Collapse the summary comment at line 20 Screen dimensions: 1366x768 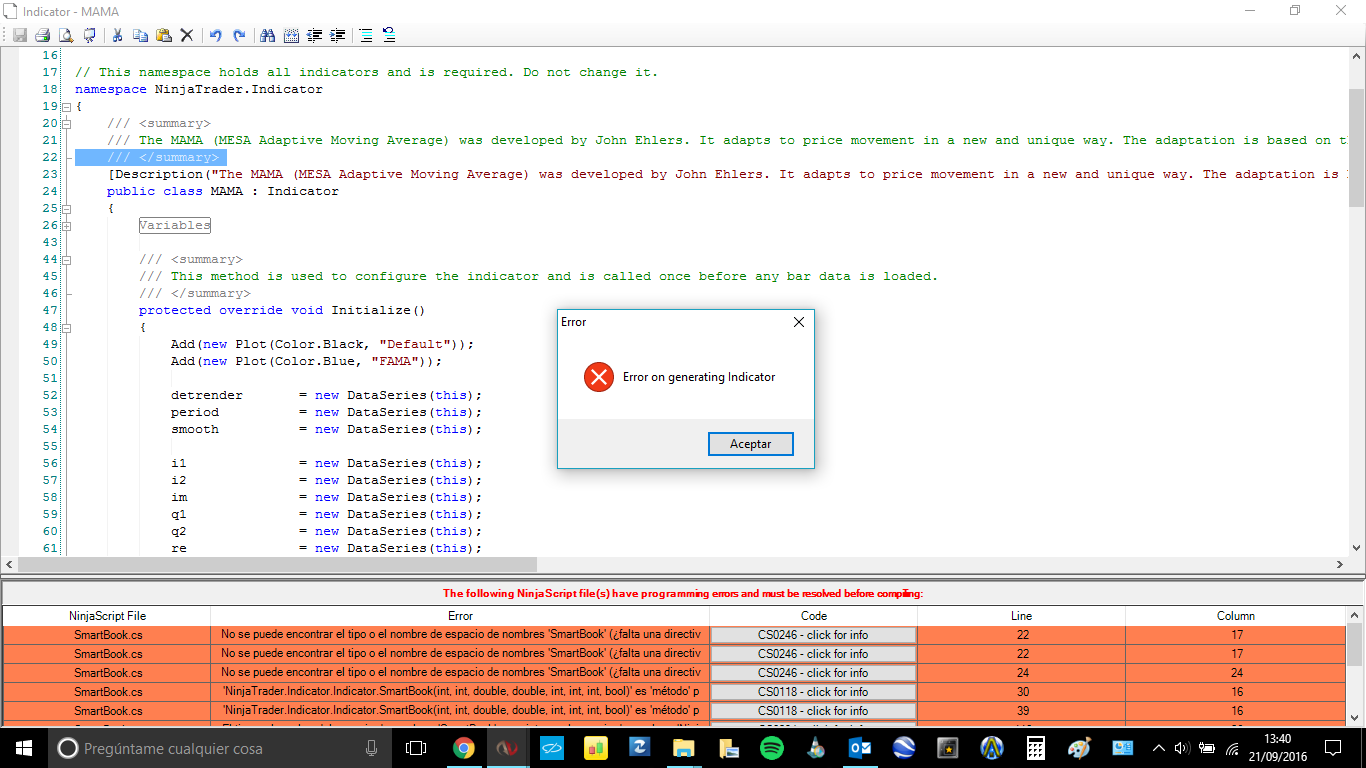point(66,123)
